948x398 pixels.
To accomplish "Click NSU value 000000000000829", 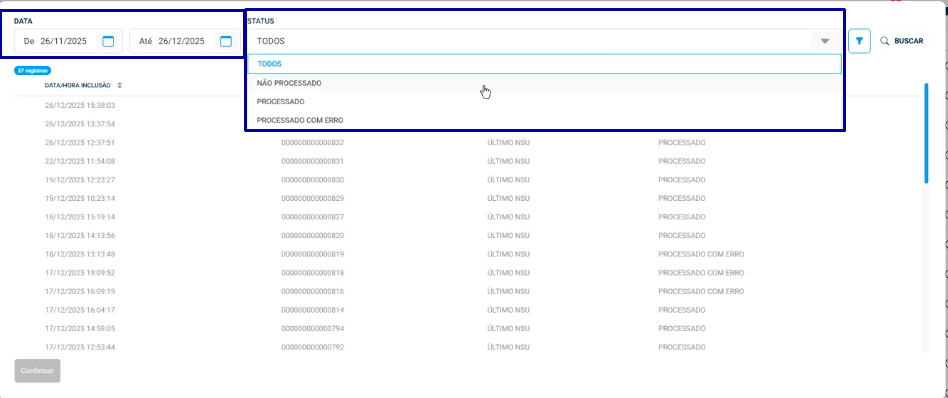I will coord(313,198).
